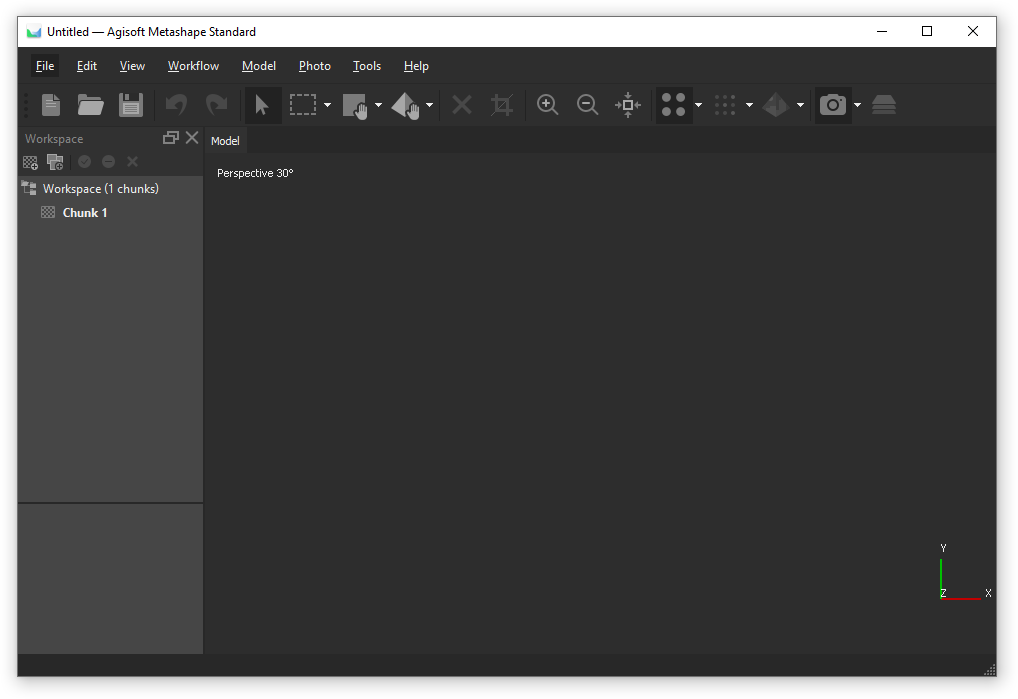Enable items with the checkmark circle icon
This screenshot has height=699, width=1018.
[84, 162]
